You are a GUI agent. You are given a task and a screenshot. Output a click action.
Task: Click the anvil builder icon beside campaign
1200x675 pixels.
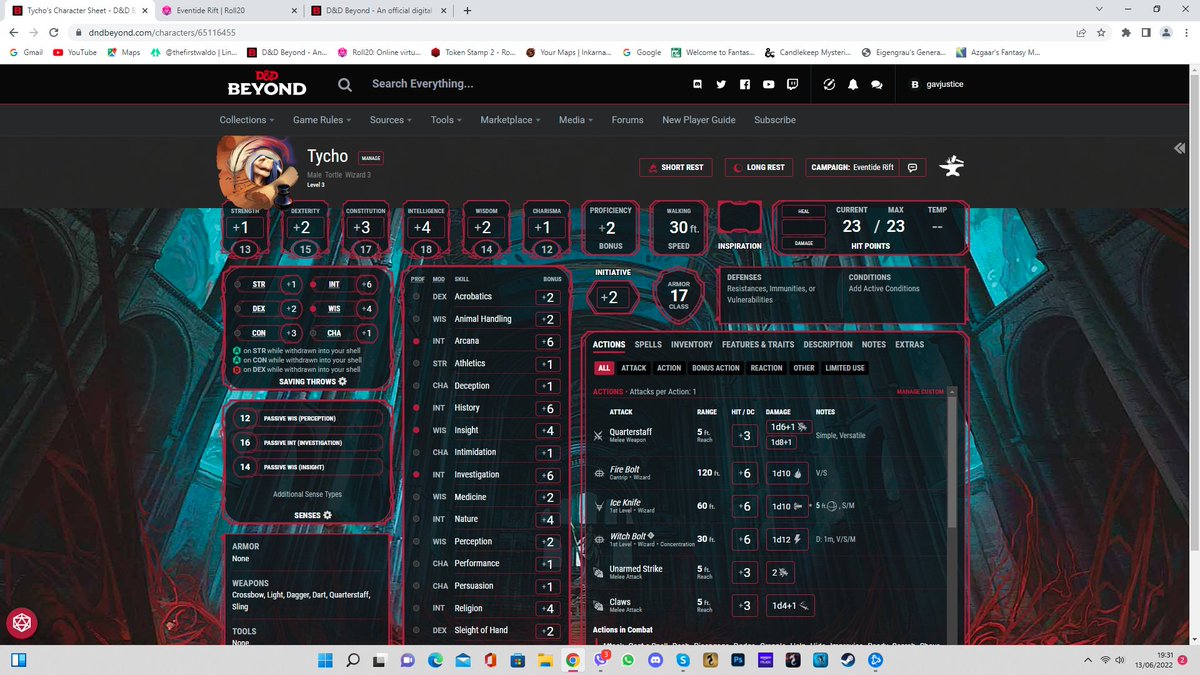coord(952,167)
